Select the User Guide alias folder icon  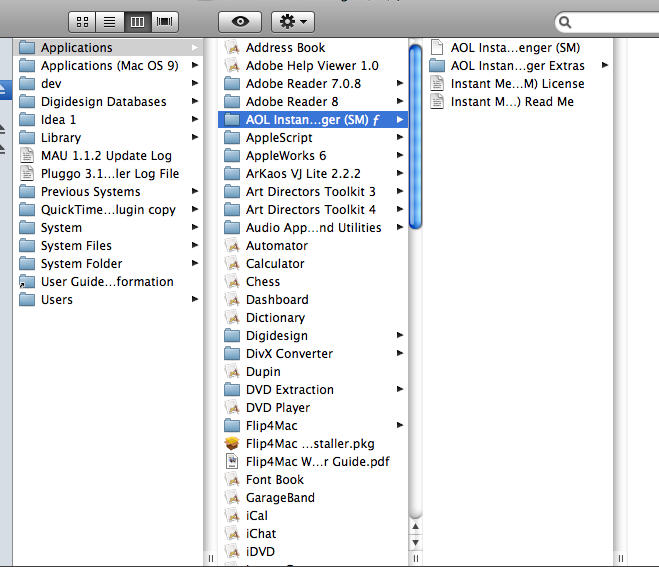pos(27,282)
